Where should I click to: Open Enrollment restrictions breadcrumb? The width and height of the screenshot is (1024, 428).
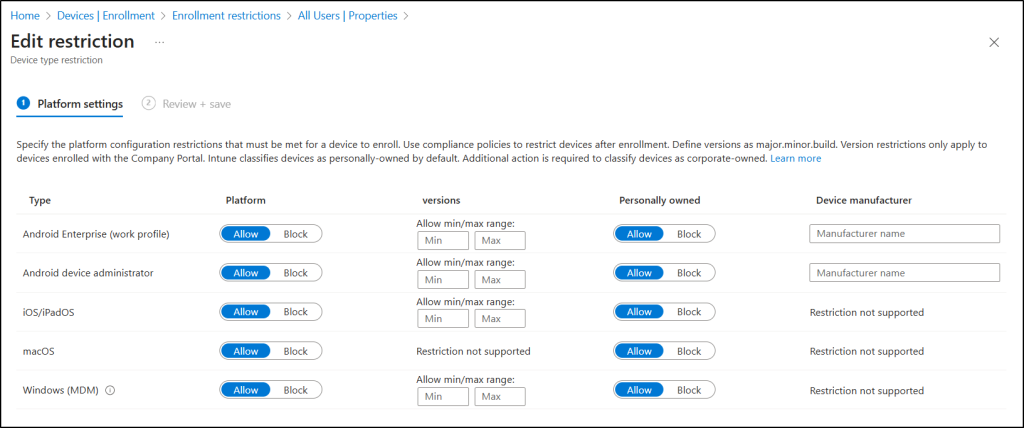[x=229, y=16]
